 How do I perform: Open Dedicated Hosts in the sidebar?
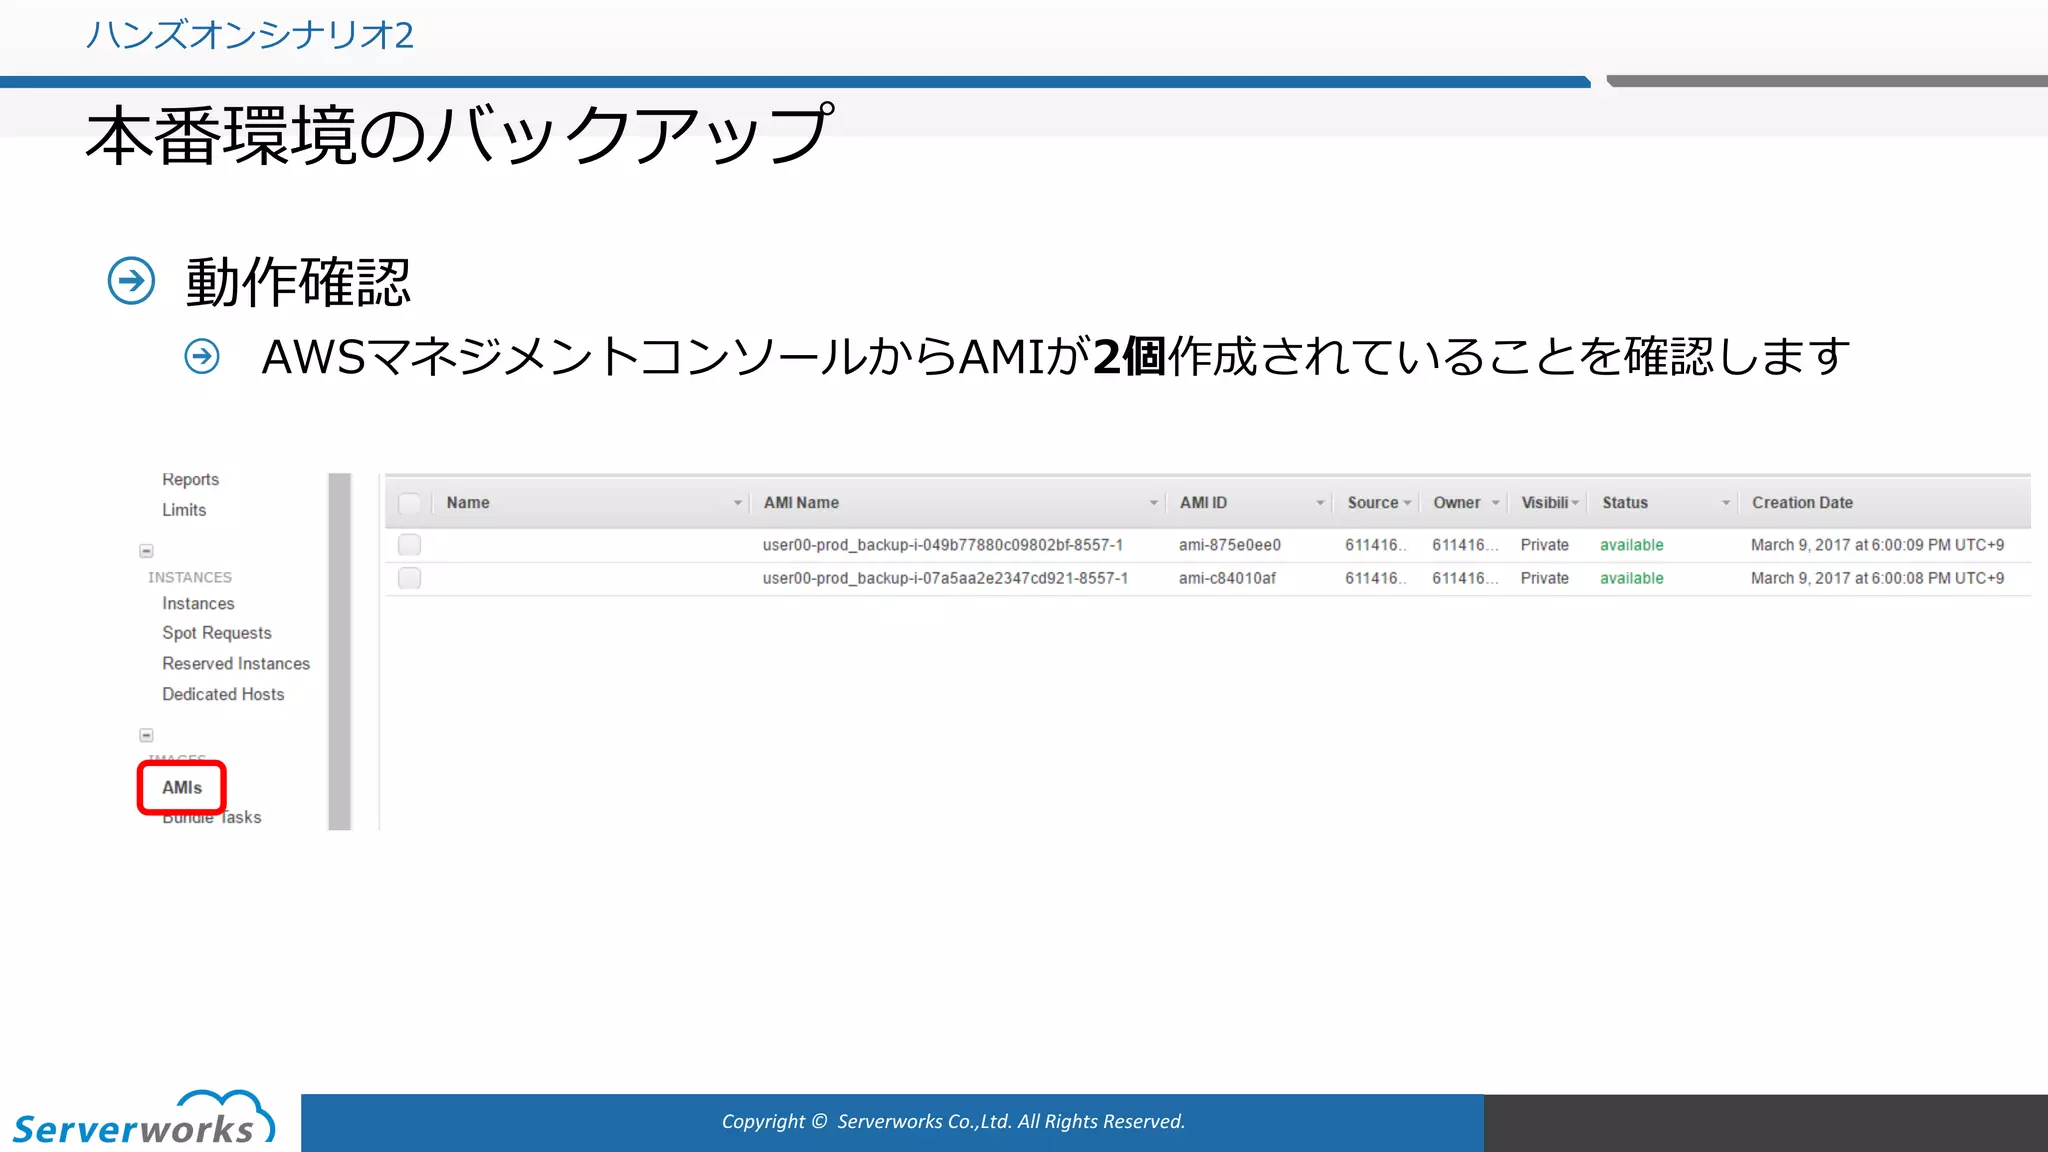pos(223,694)
